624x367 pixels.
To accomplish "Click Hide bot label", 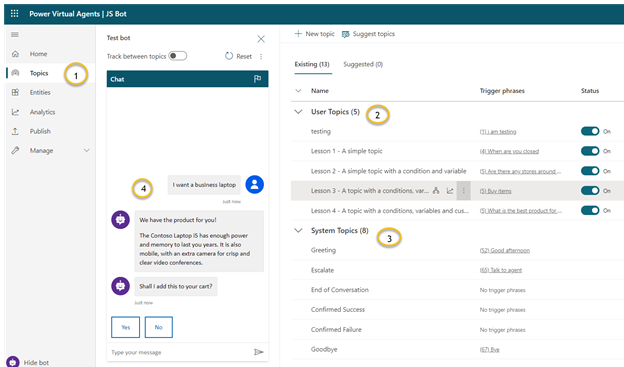I will click(36, 363).
